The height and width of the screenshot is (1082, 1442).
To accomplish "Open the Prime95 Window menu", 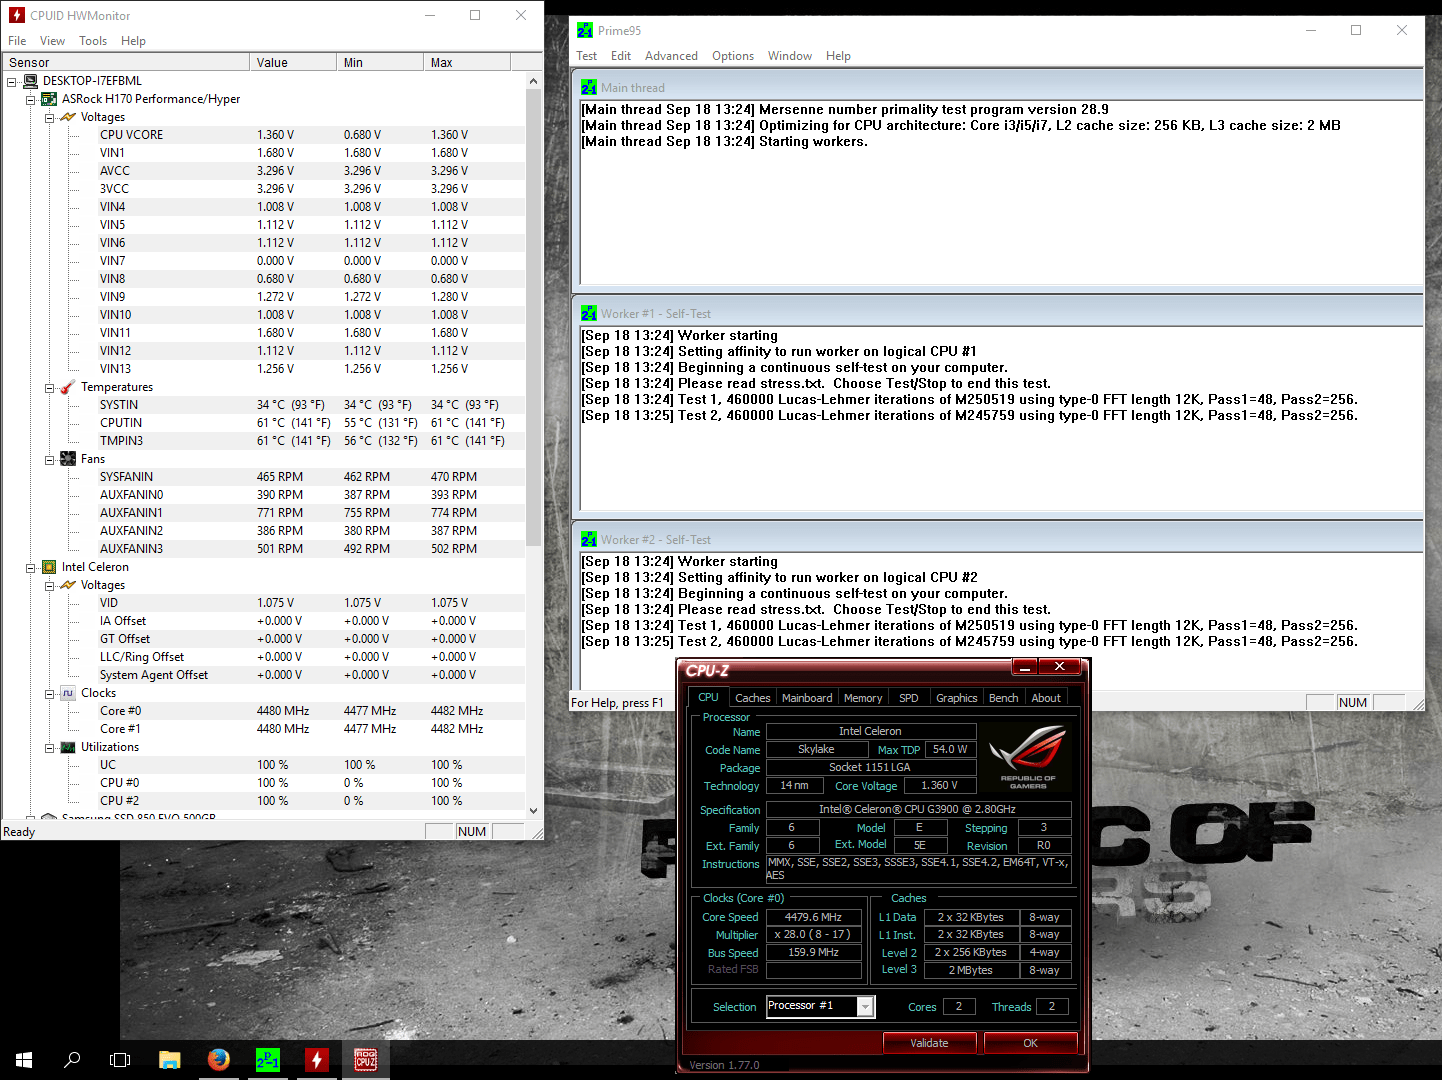I will 790,56.
